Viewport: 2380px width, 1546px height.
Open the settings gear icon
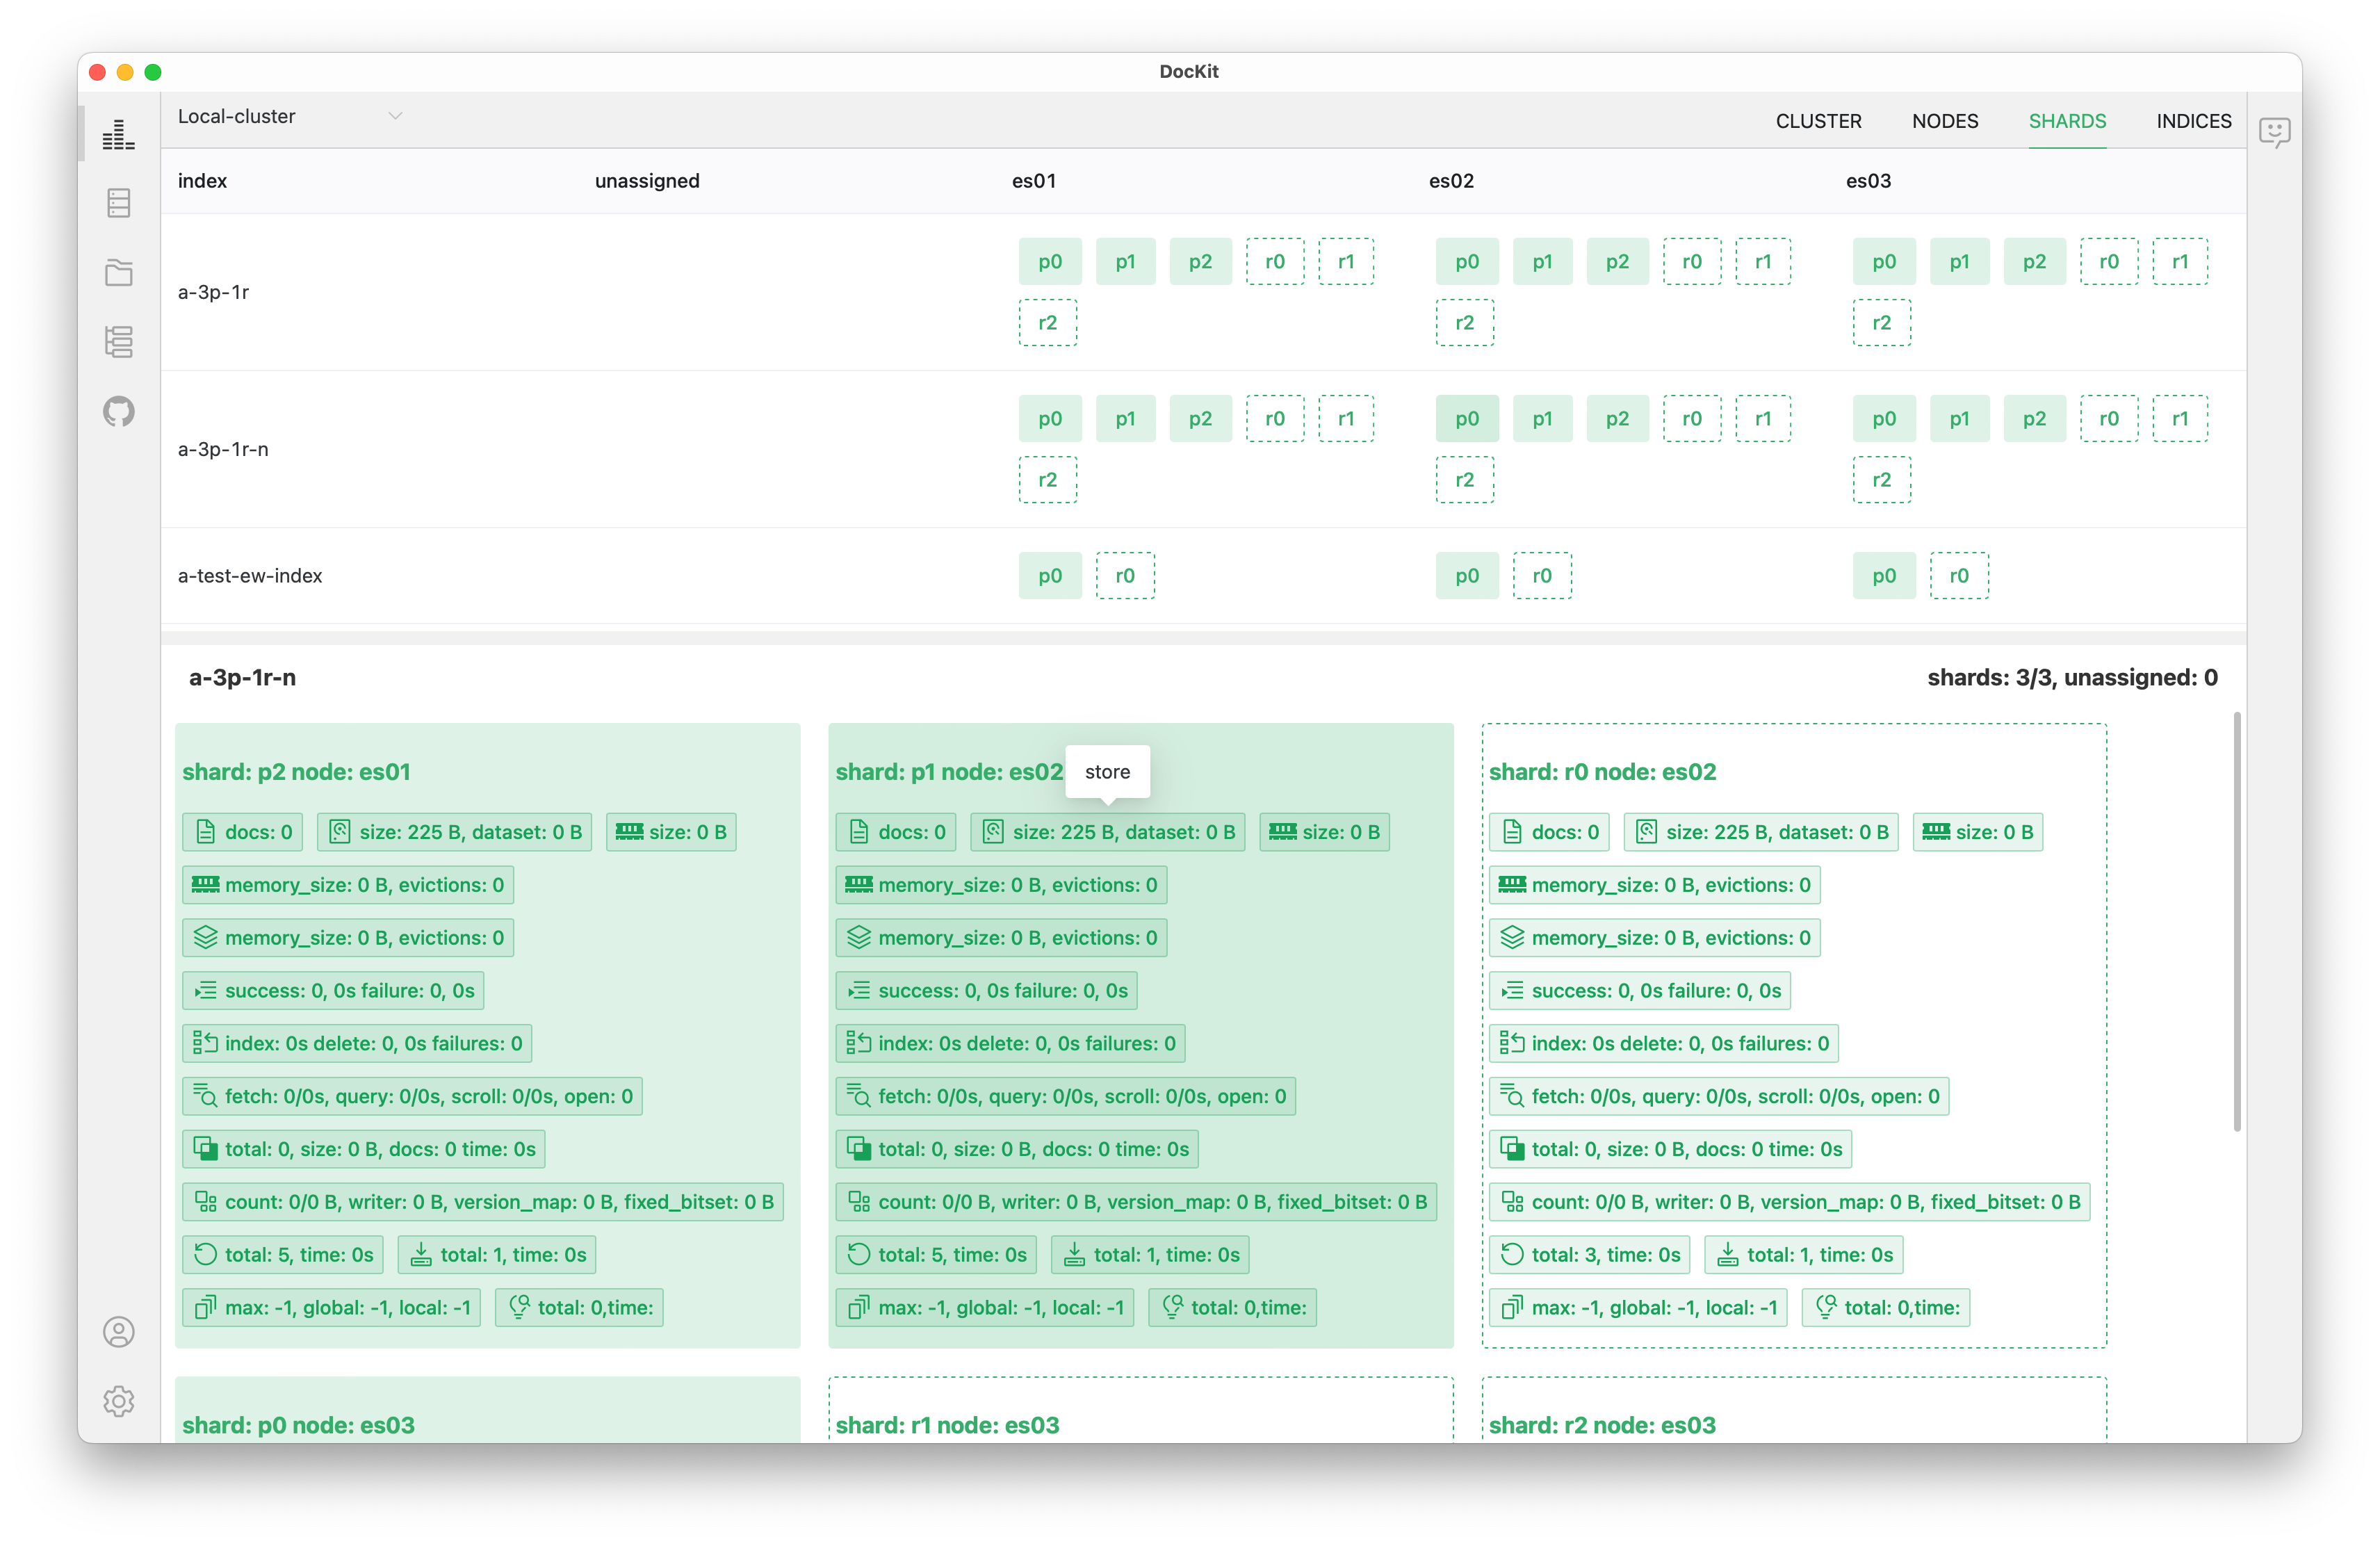click(x=118, y=1401)
